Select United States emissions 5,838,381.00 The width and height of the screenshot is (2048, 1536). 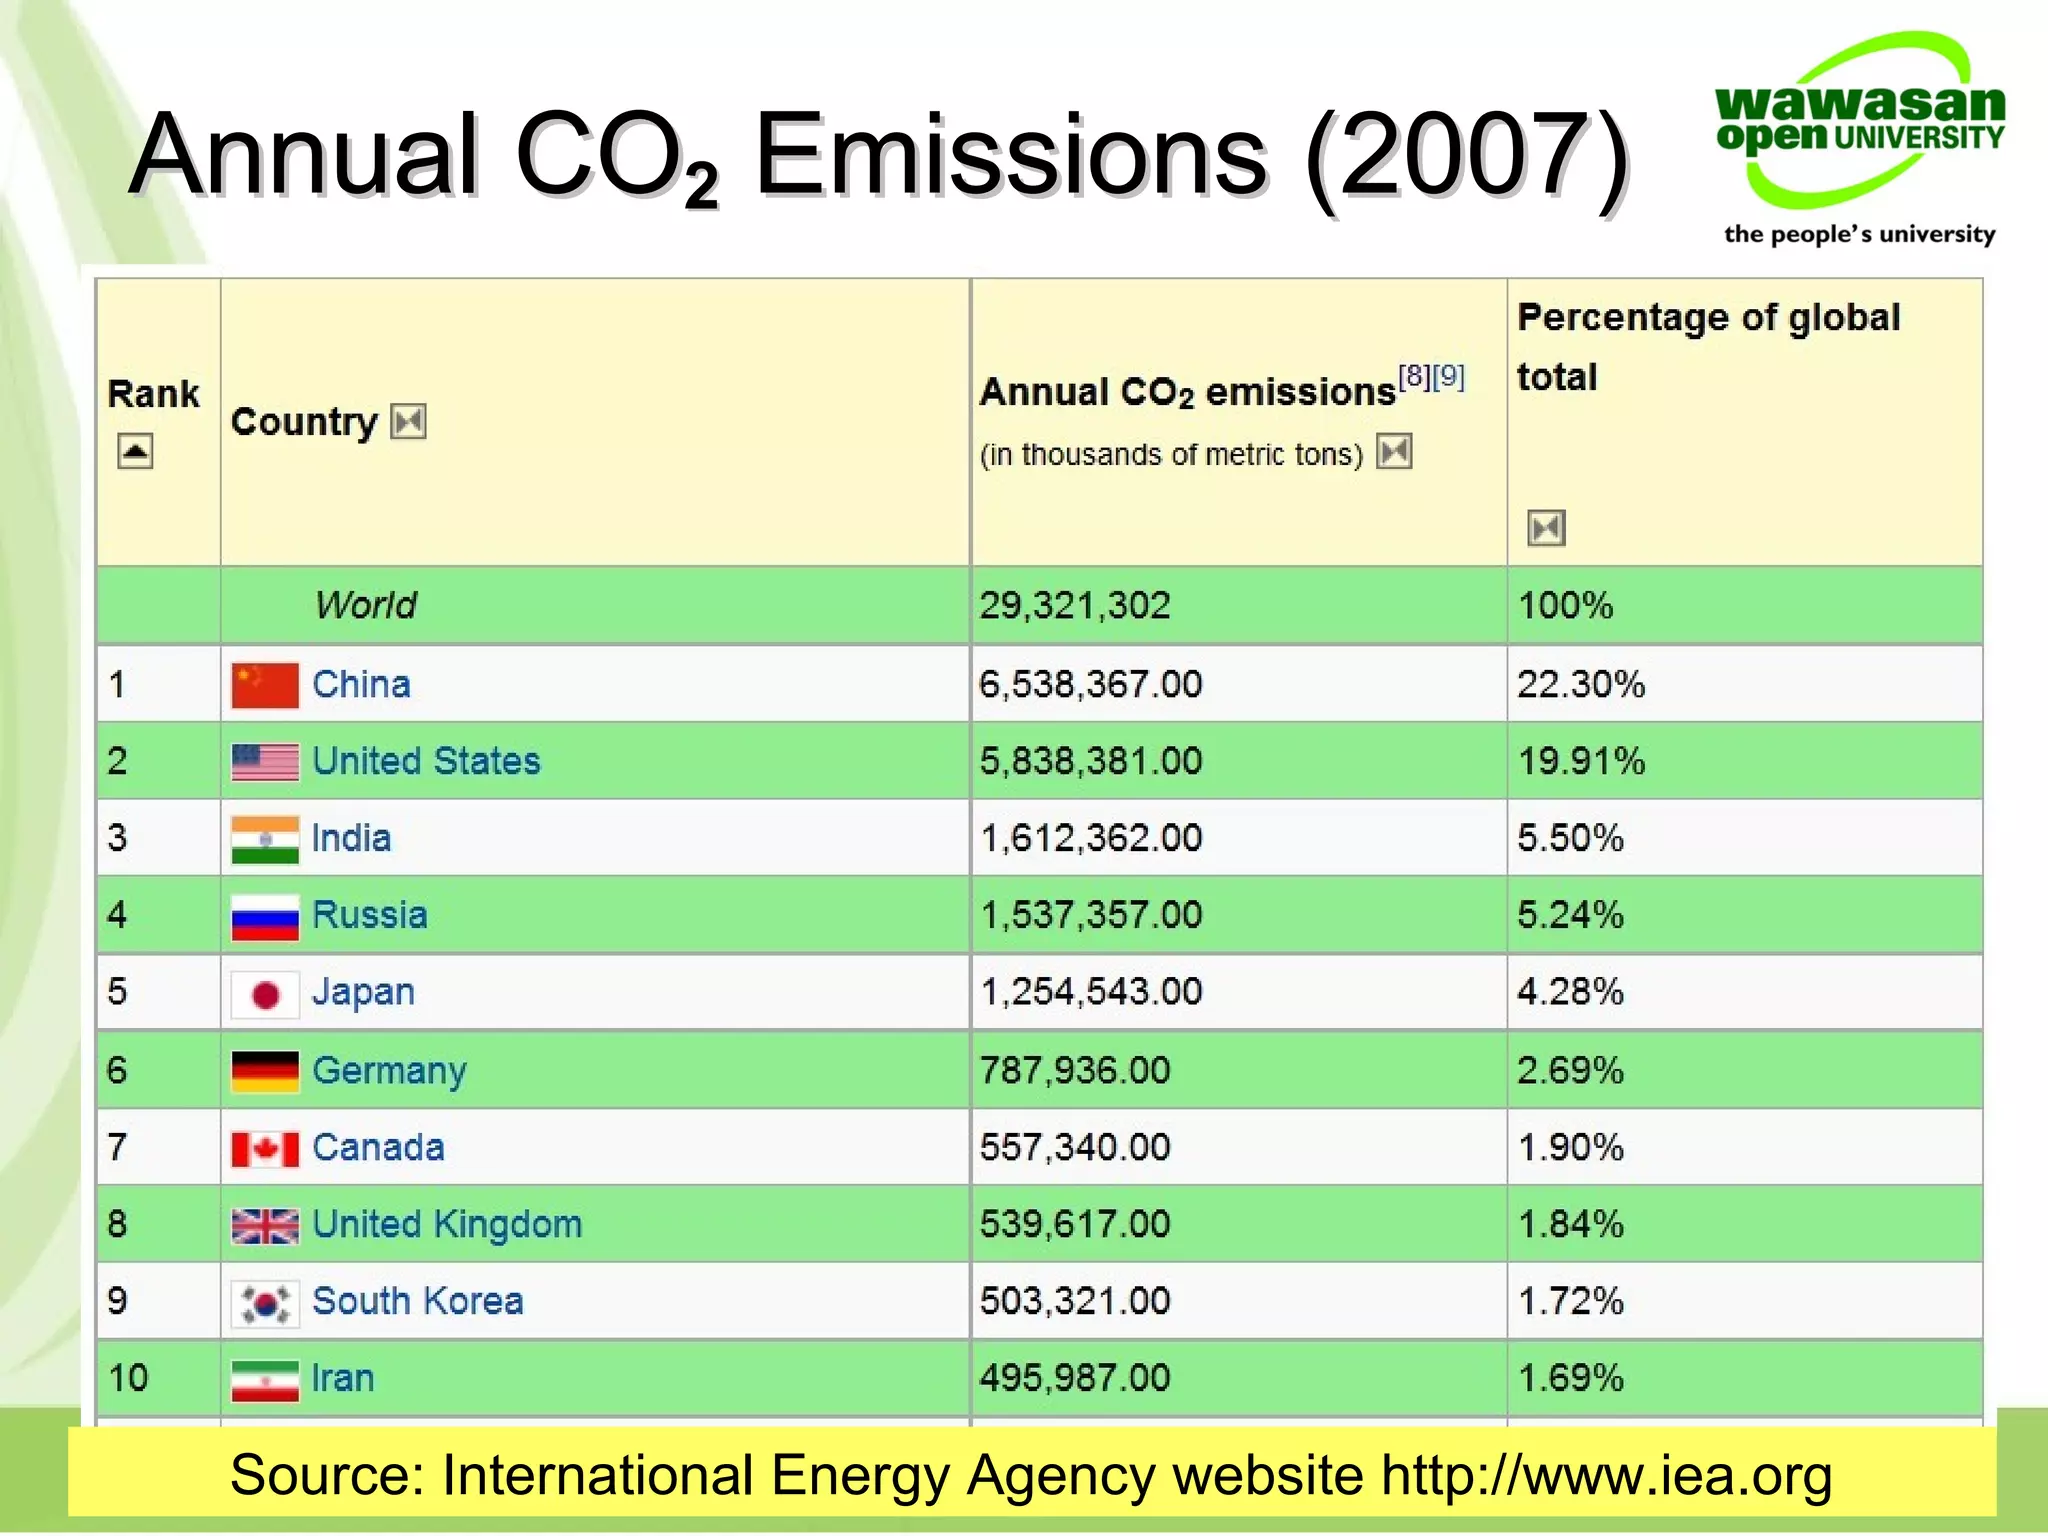[x=1091, y=762]
